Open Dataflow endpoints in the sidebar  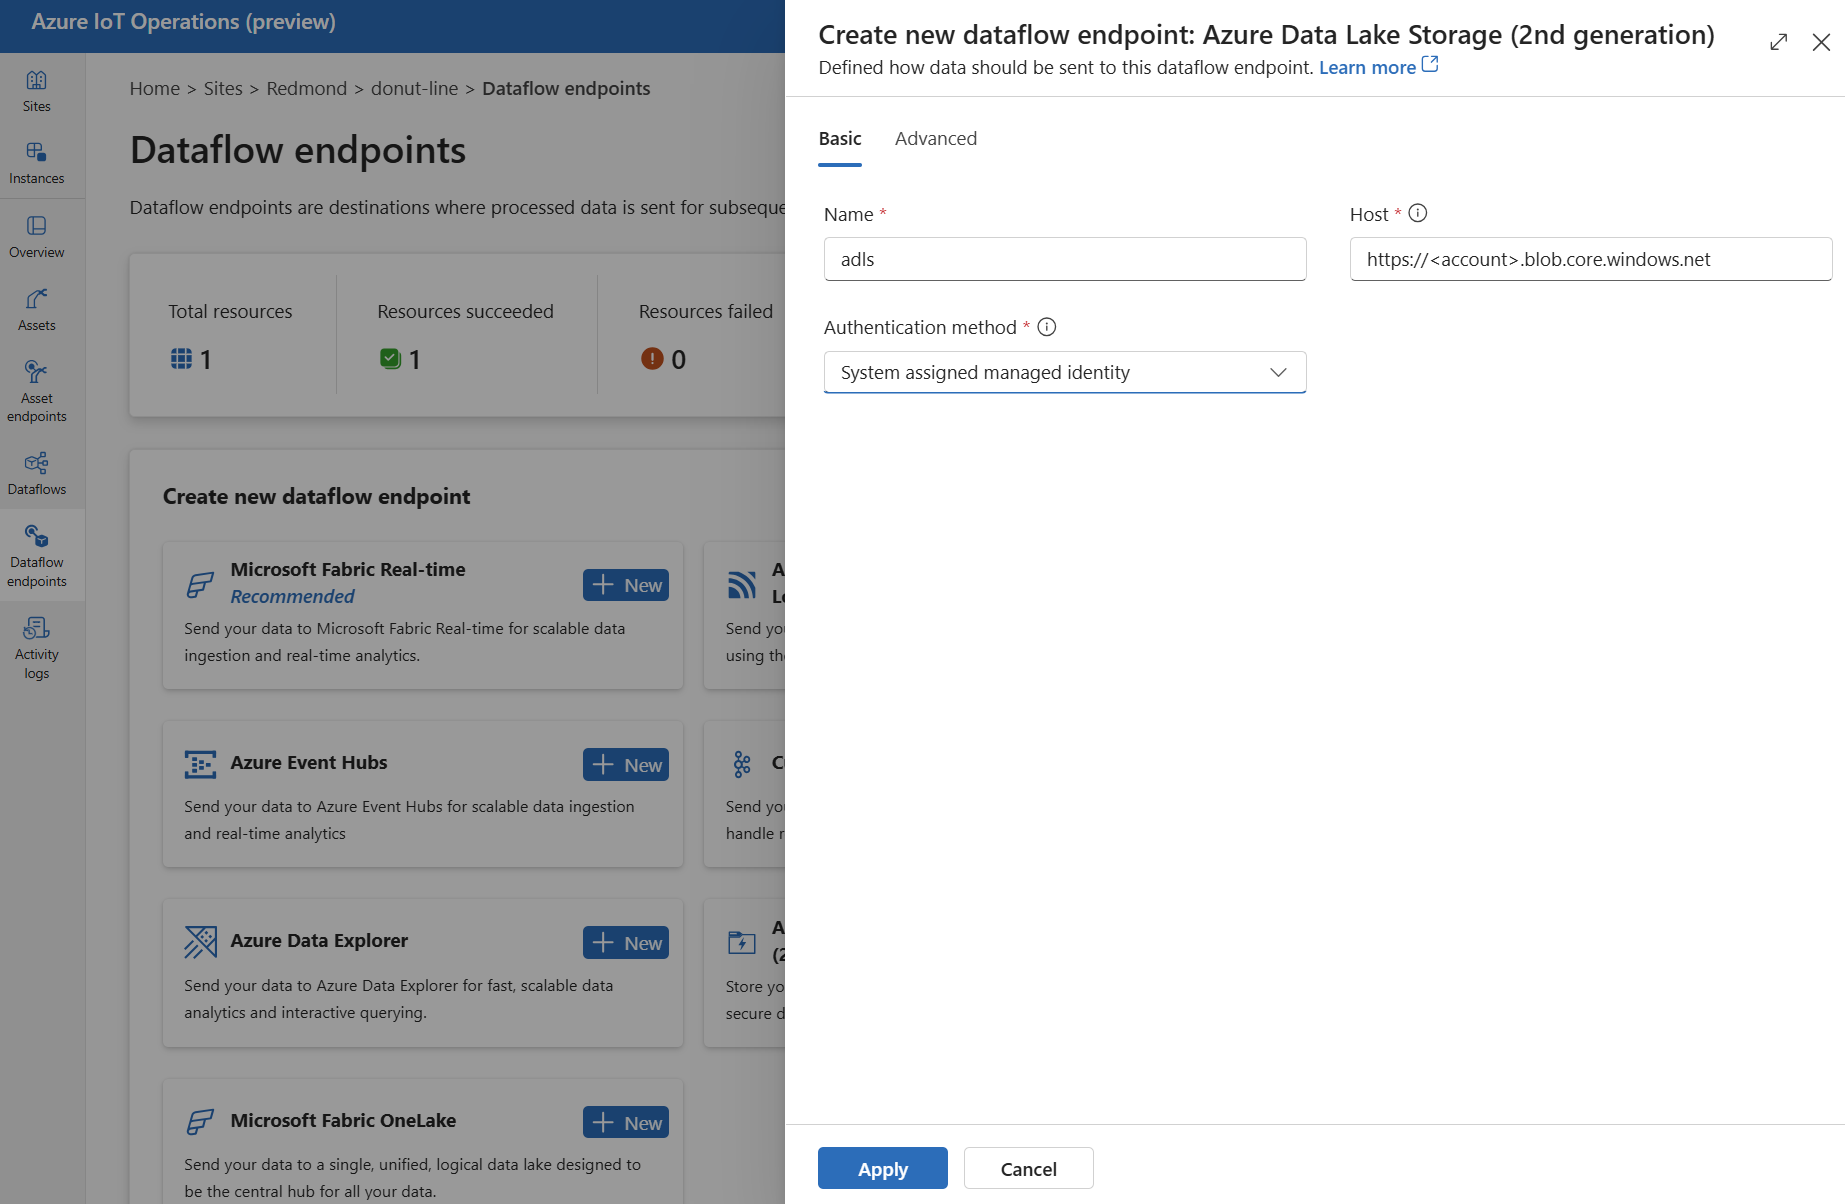37,556
